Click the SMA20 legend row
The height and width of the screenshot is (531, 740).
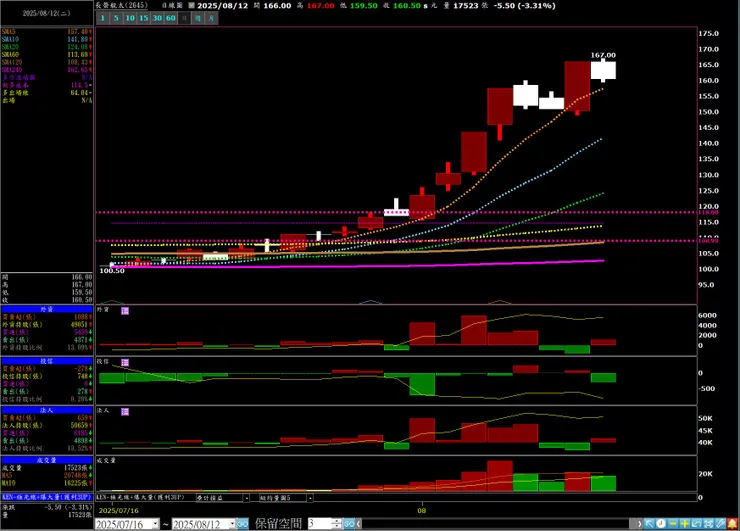coord(47,47)
